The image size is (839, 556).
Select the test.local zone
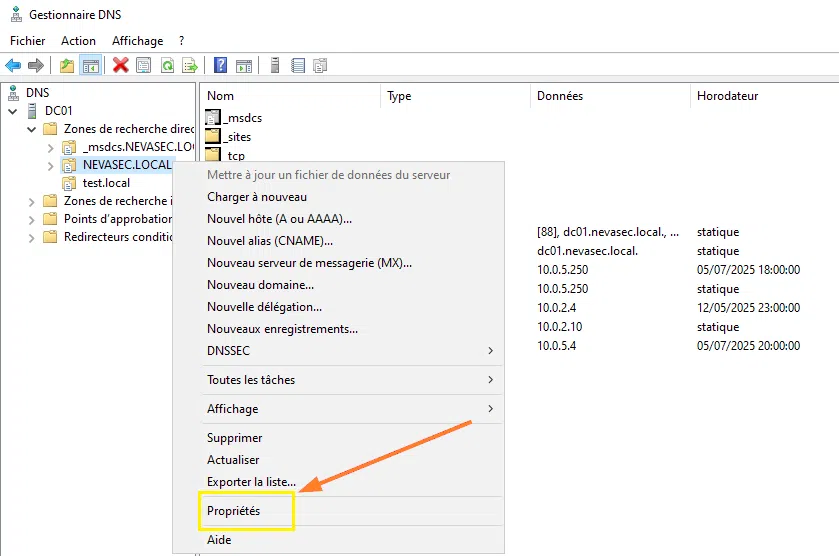pyautogui.click(x=106, y=183)
